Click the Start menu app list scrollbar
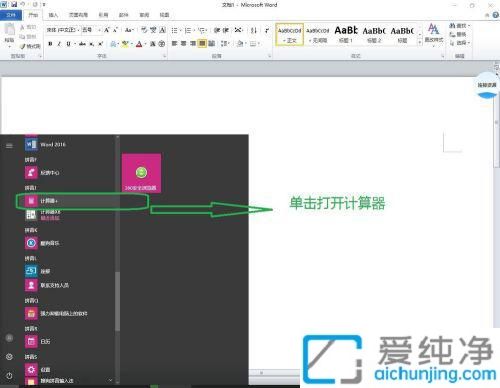The image size is (500, 388). 117,301
